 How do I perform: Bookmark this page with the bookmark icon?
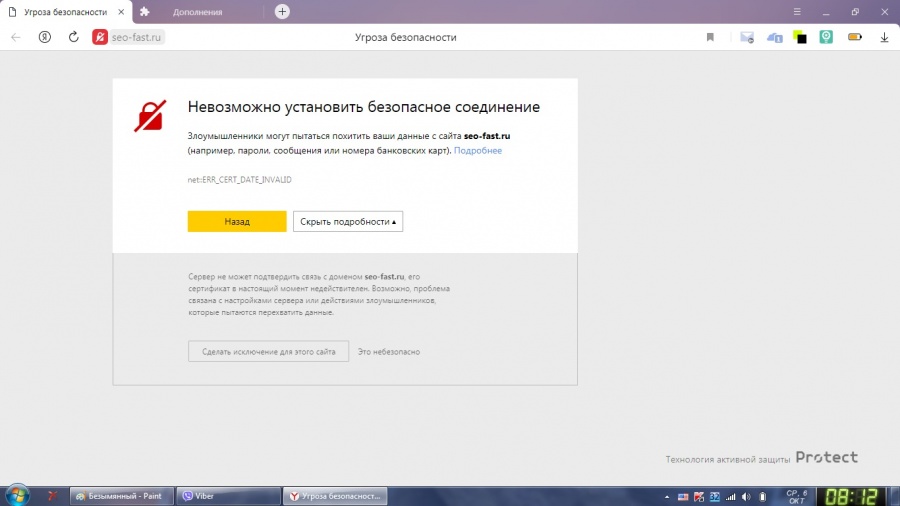(x=710, y=37)
